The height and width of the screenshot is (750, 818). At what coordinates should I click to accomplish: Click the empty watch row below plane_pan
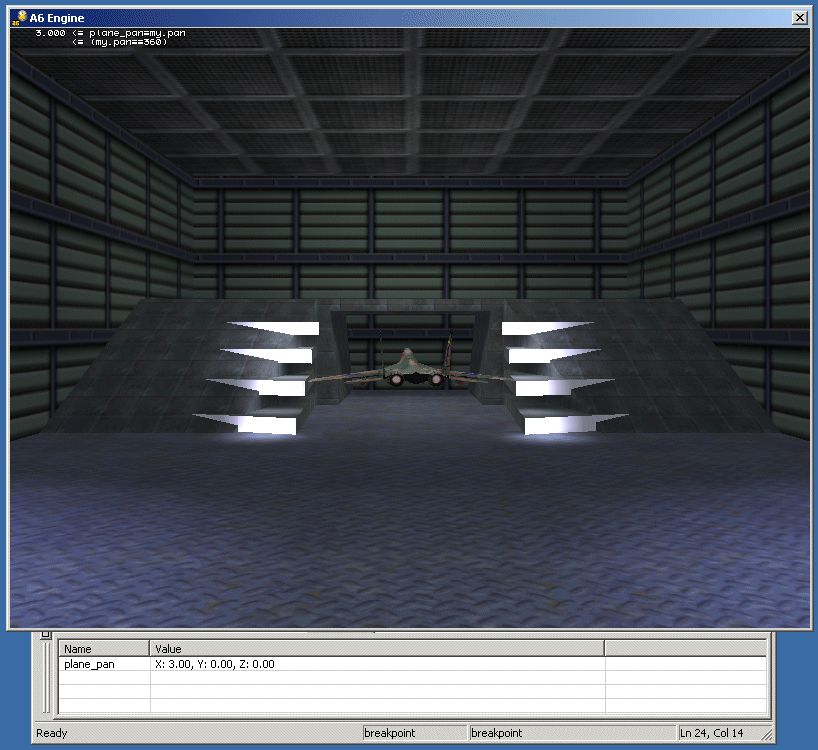(104, 679)
